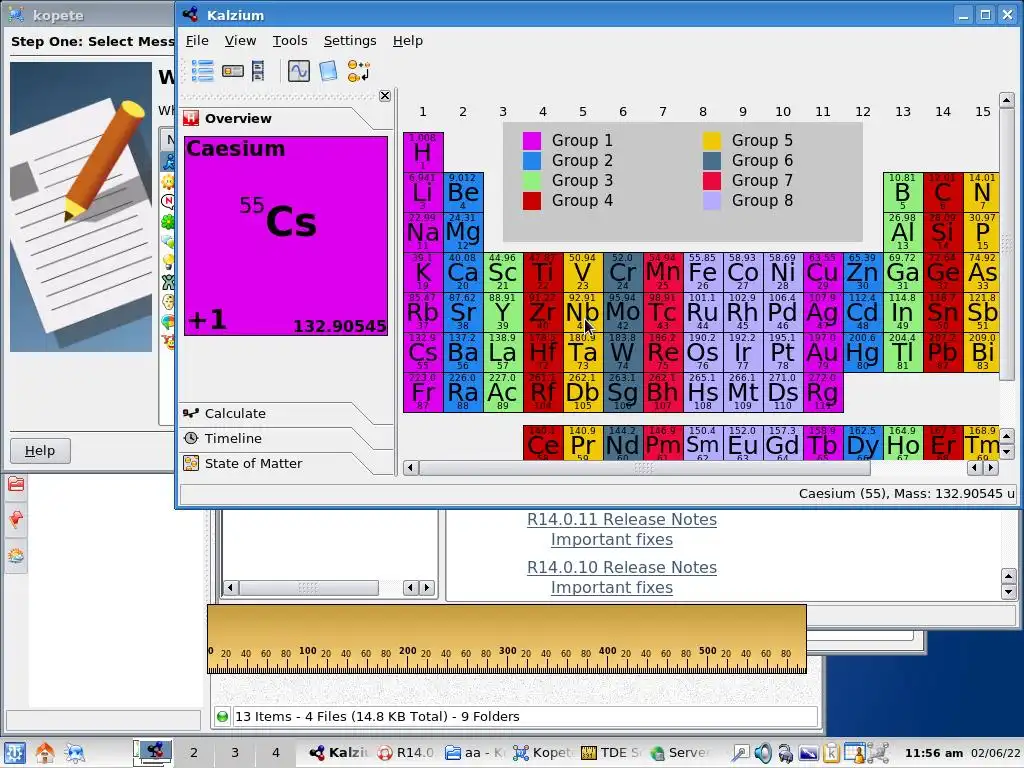Open the volume speaker tray icon
The image size is (1024, 768).
pos(763,753)
